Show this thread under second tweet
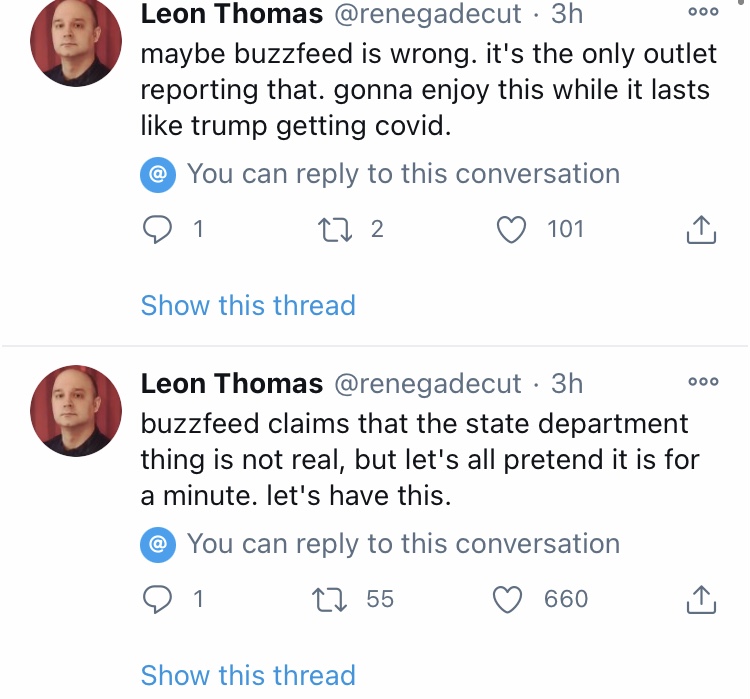The image size is (750, 699). tap(248, 675)
